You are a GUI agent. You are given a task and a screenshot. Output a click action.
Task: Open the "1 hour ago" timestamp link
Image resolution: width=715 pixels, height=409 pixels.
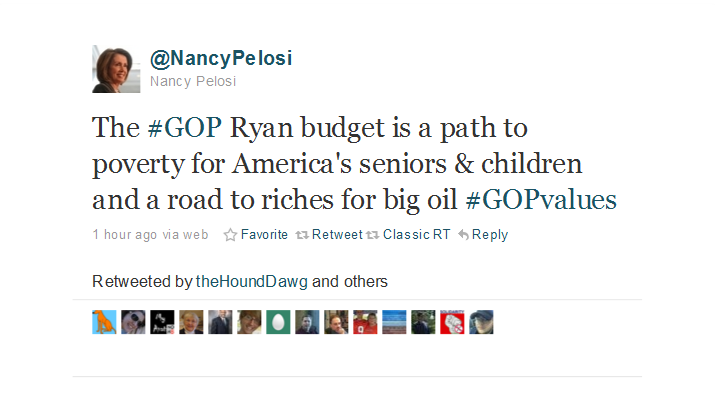[124, 235]
